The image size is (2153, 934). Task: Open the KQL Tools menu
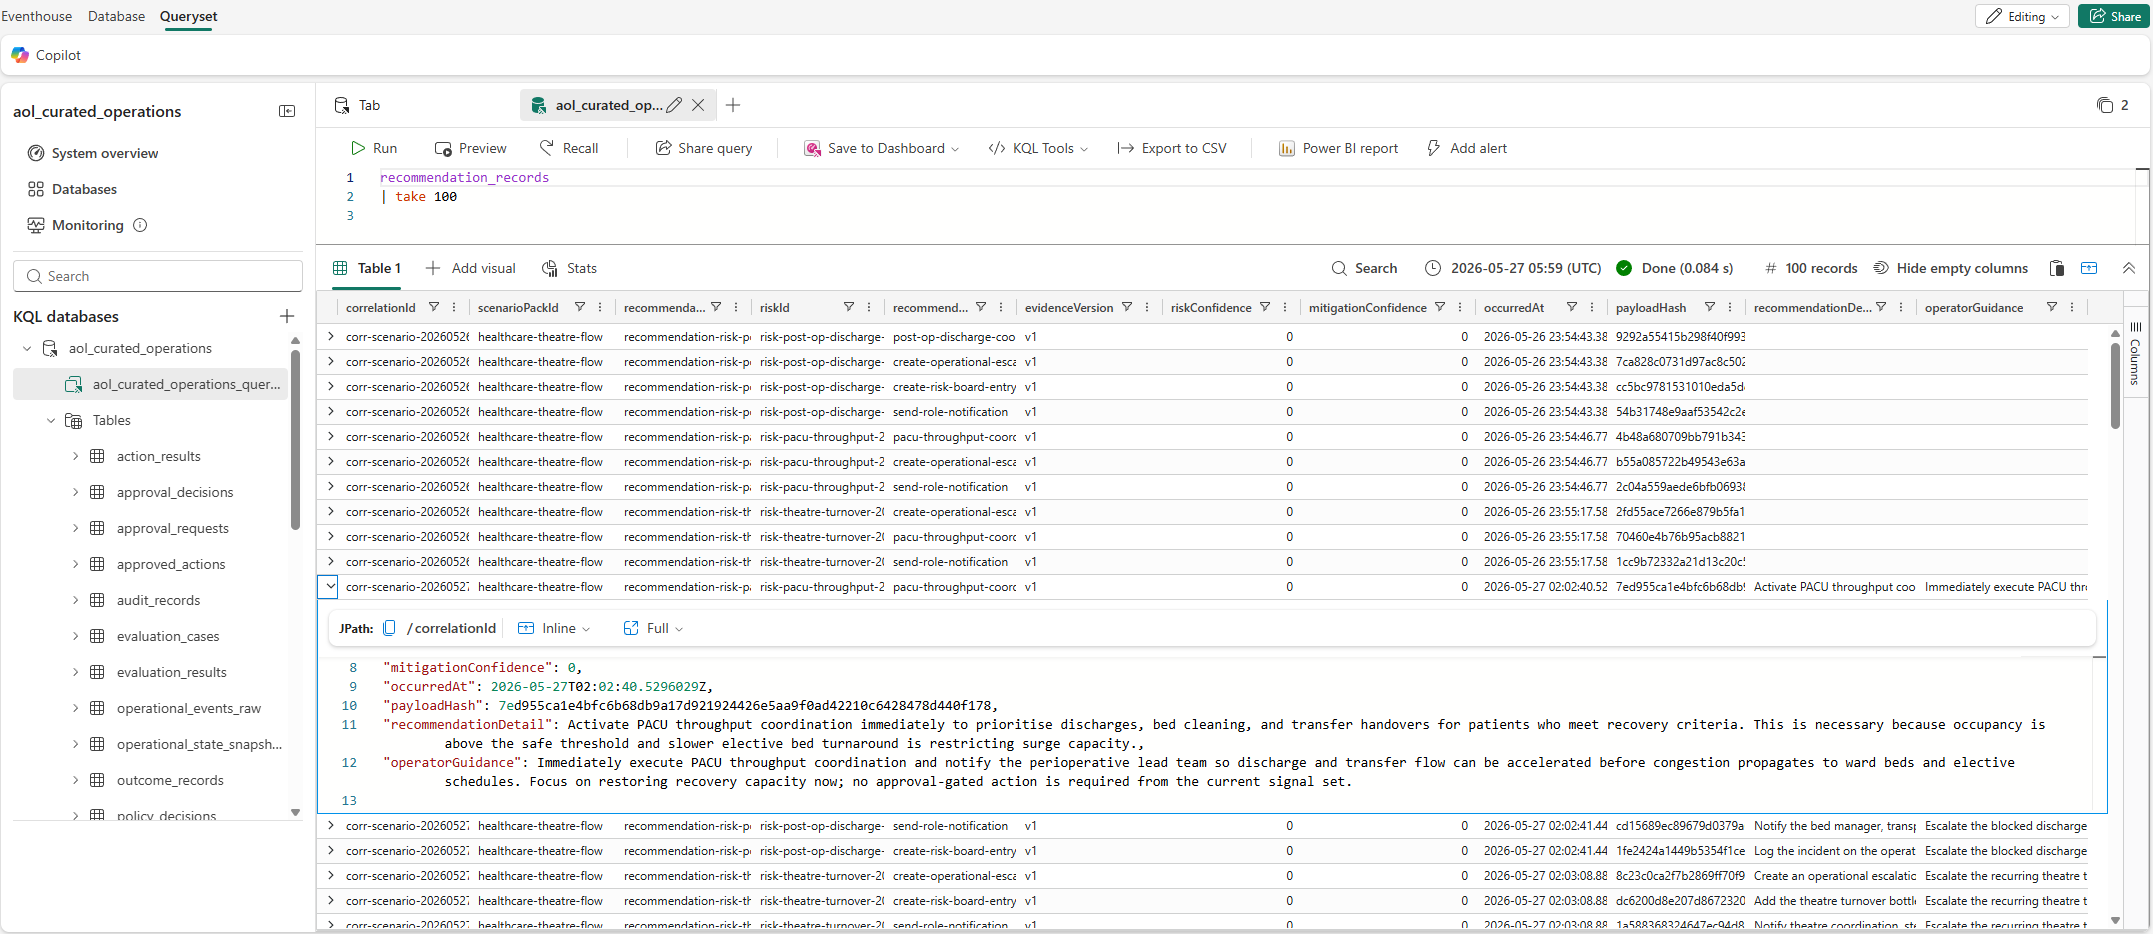click(1038, 148)
